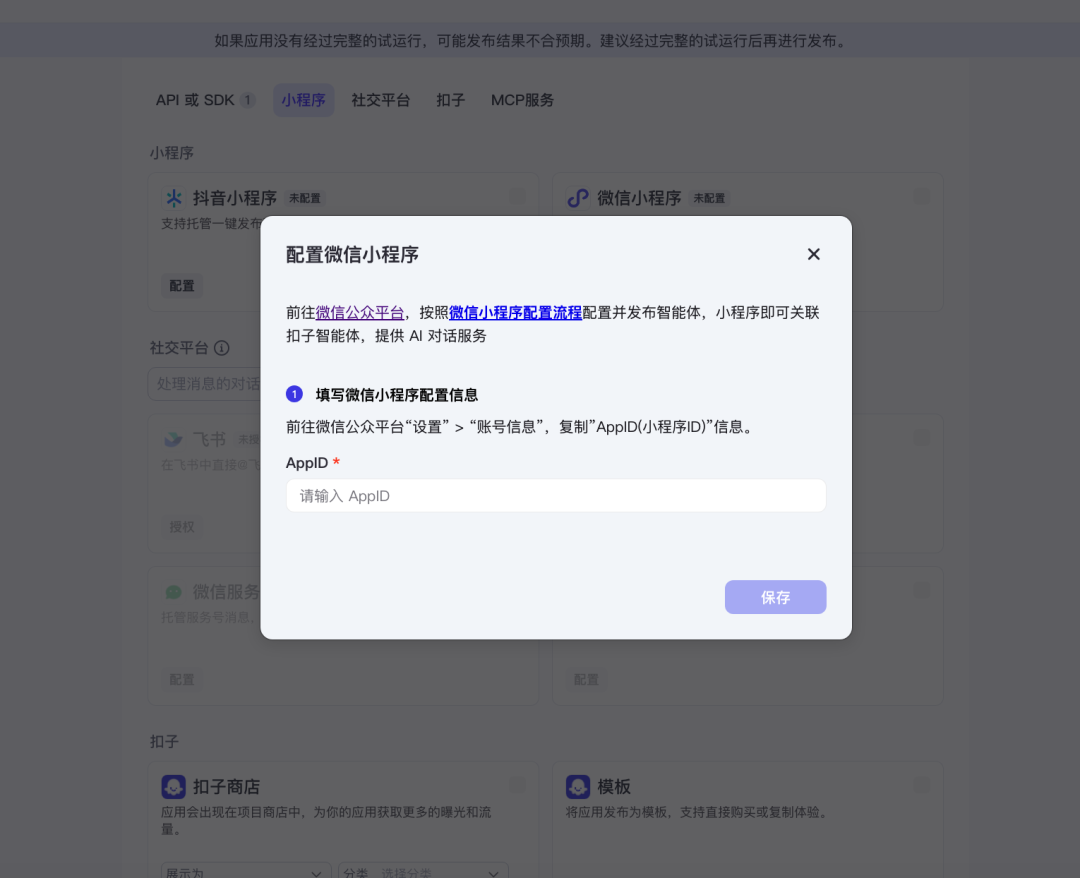The width and height of the screenshot is (1080, 878).
Task: Click 授权 button in 飞书 card
Action: click(x=182, y=527)
